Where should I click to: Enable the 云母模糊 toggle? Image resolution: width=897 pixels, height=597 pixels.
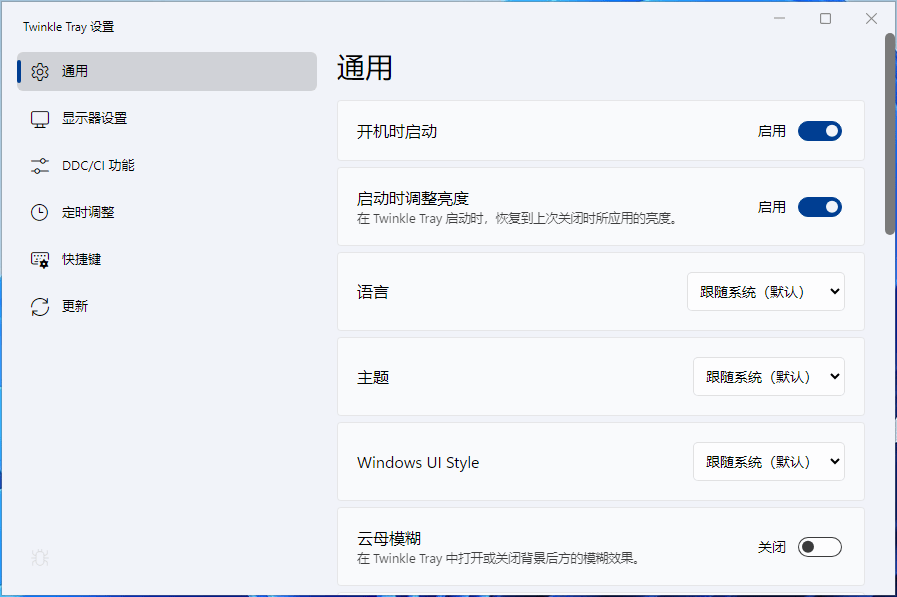pyautogui.click(x=819, y=547)
